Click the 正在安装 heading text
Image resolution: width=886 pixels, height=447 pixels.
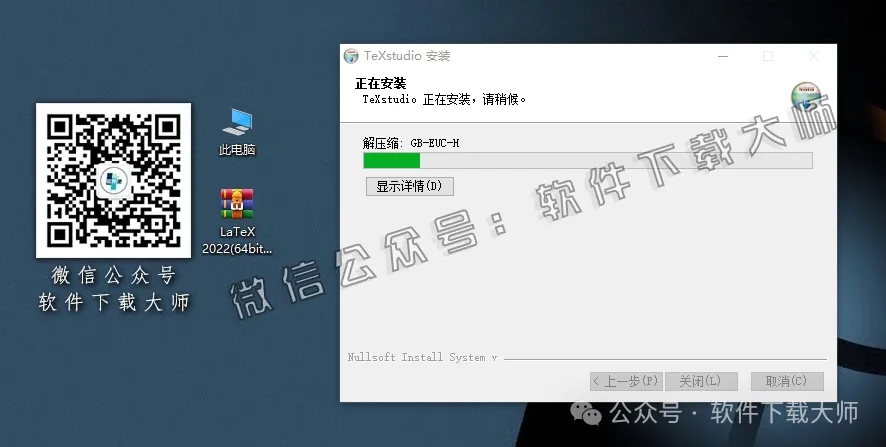point(380,84)
